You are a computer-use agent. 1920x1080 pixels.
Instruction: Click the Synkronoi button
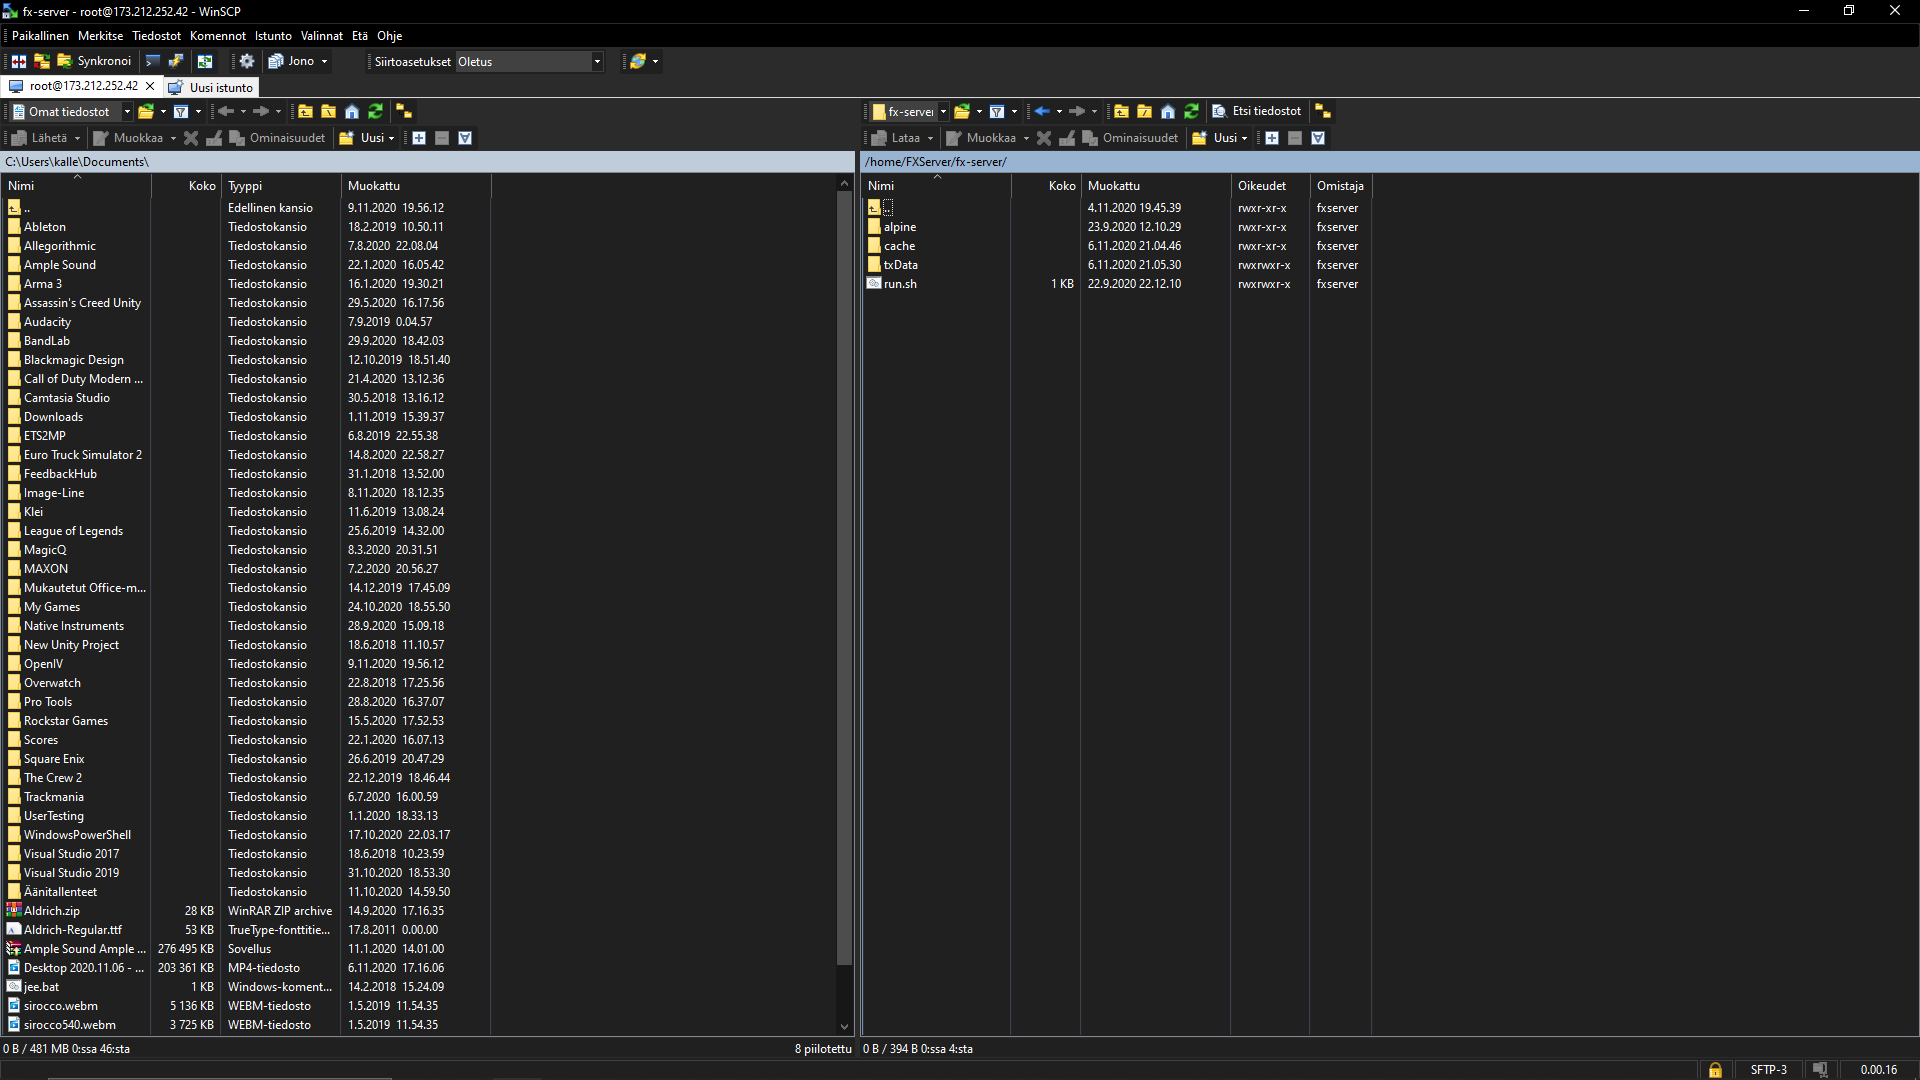tap(95, 61)
